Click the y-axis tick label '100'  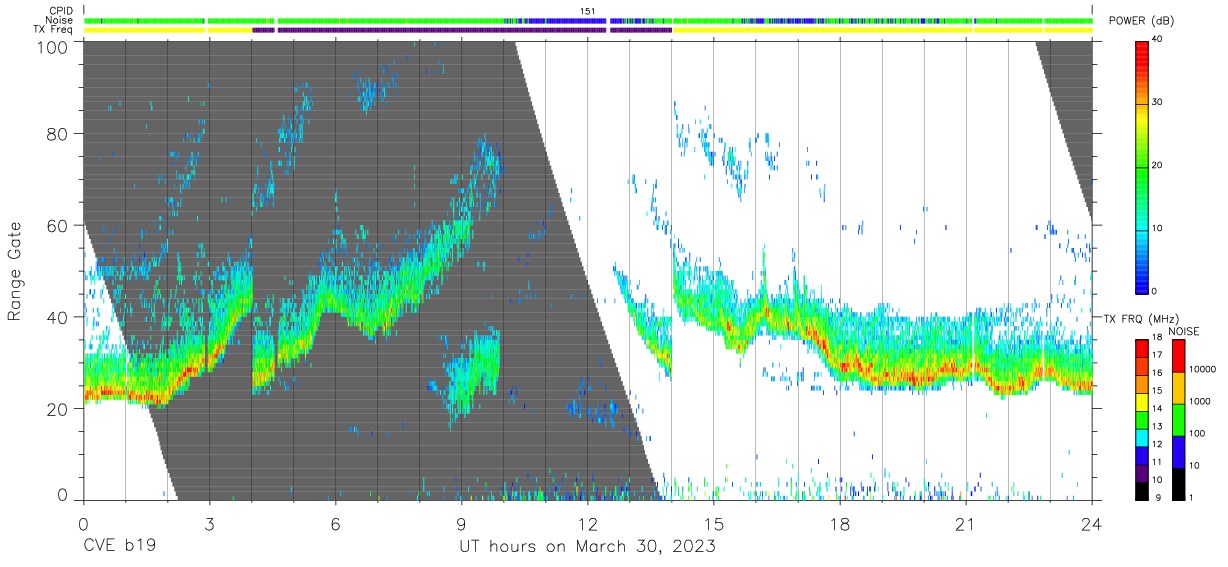(x=54, y=46)
